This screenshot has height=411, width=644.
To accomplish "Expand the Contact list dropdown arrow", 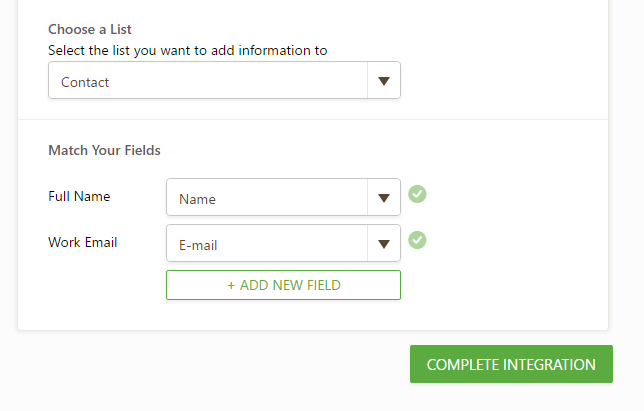I will click(384, 82).
